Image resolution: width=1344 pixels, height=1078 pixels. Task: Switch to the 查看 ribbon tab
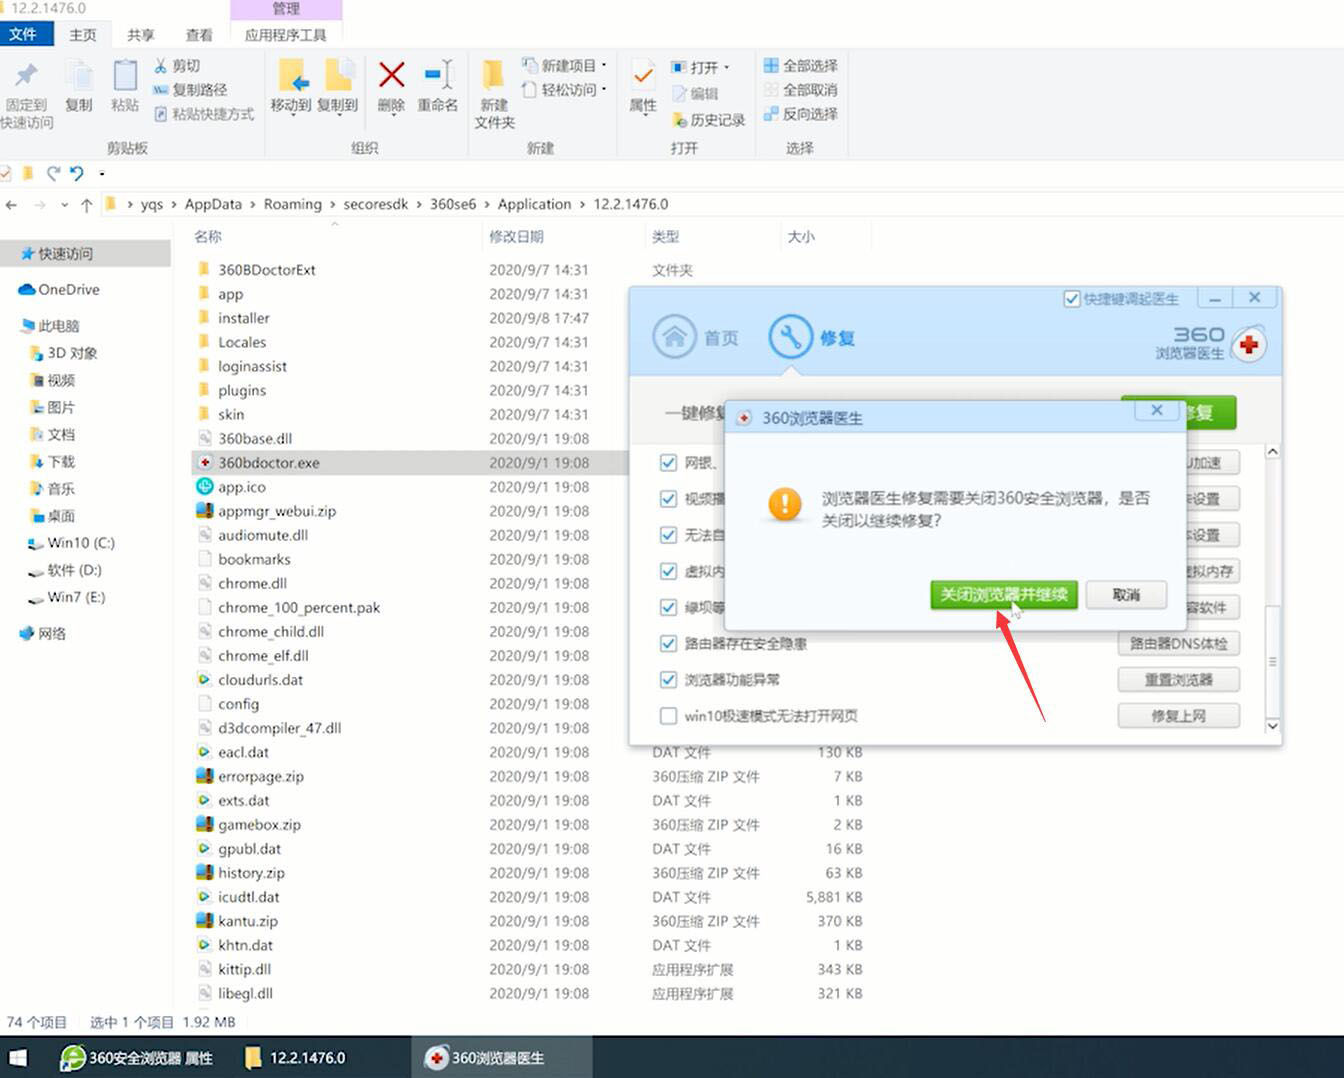point(199,35)
